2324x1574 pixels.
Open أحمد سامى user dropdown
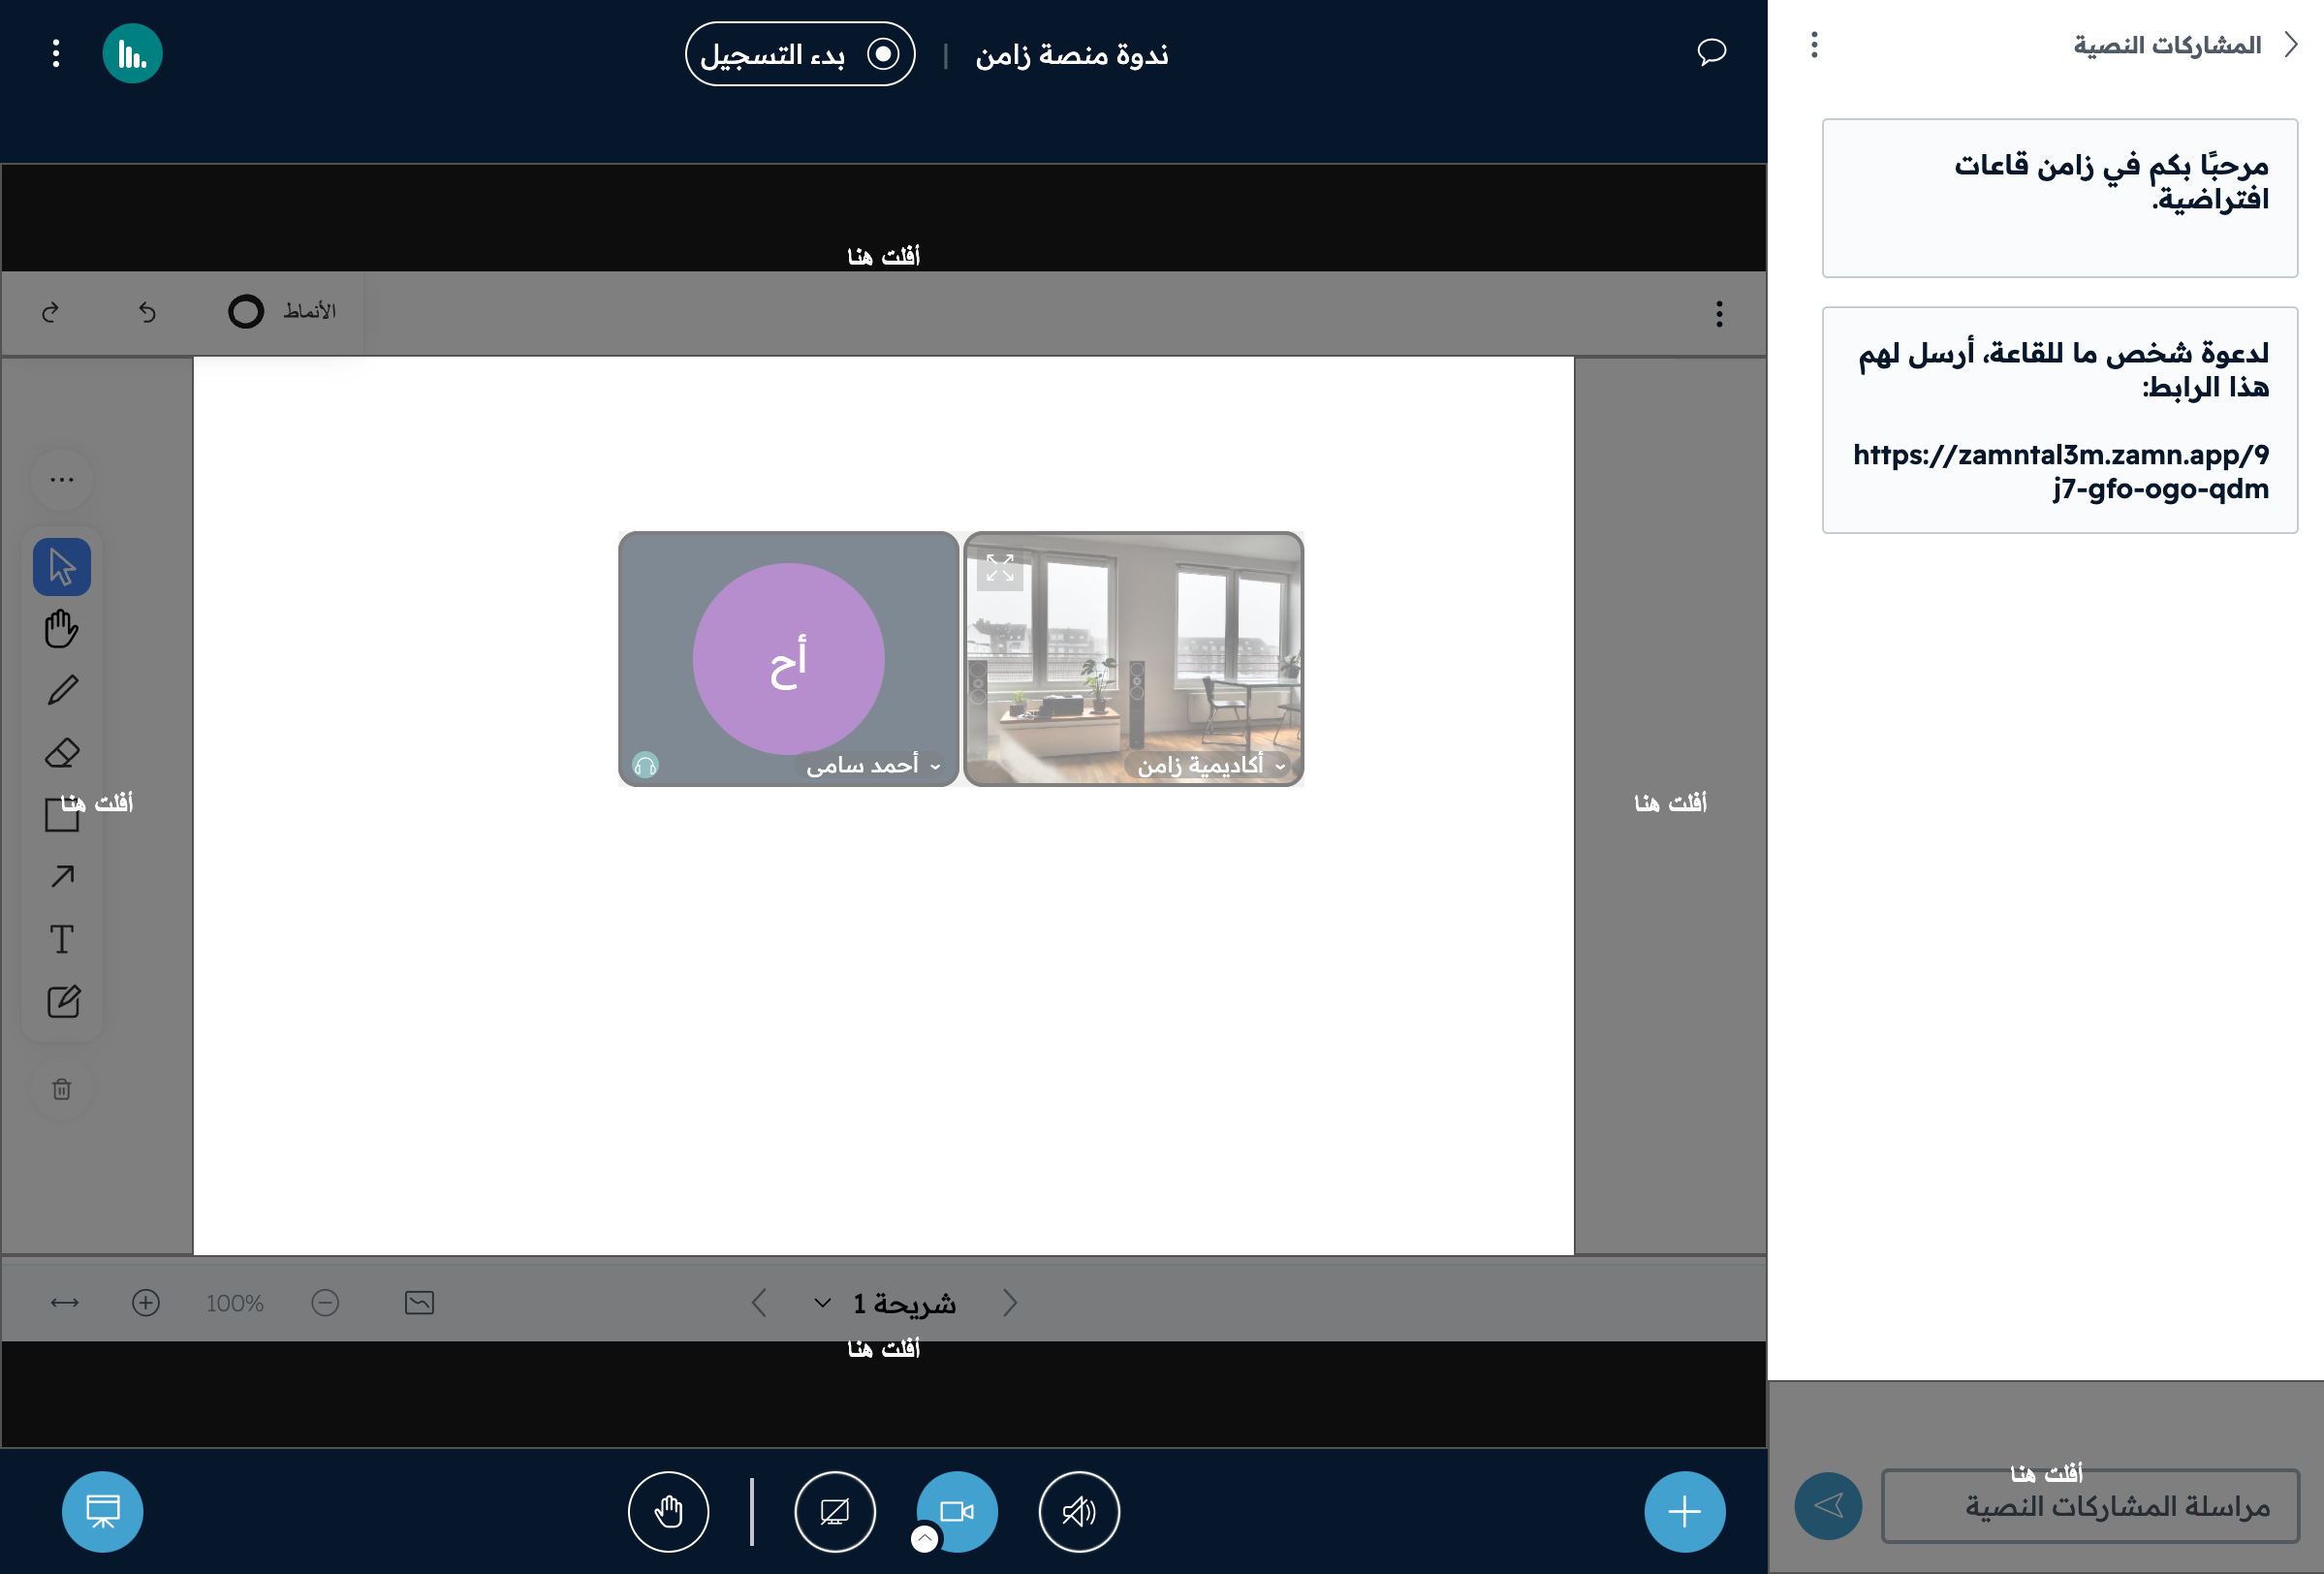(x=872, y=765)
